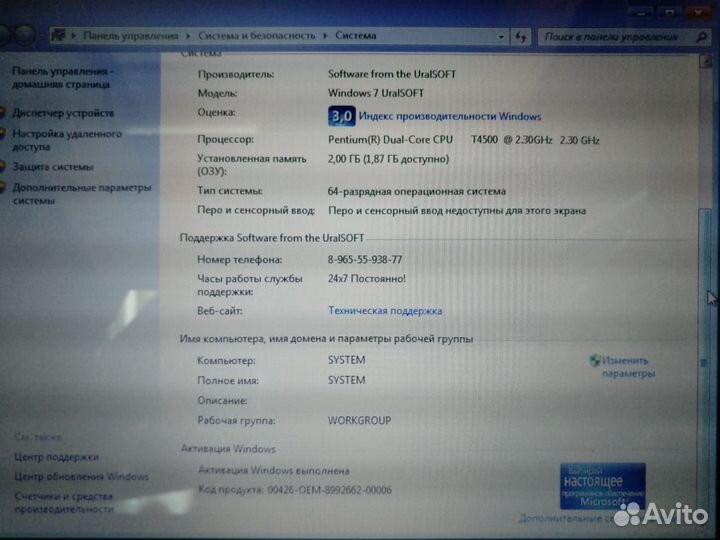The height and width of the screenshot is (540, 720).
Task: Open the Индекс производительности Windows link
Action: [x=450, y=117]
